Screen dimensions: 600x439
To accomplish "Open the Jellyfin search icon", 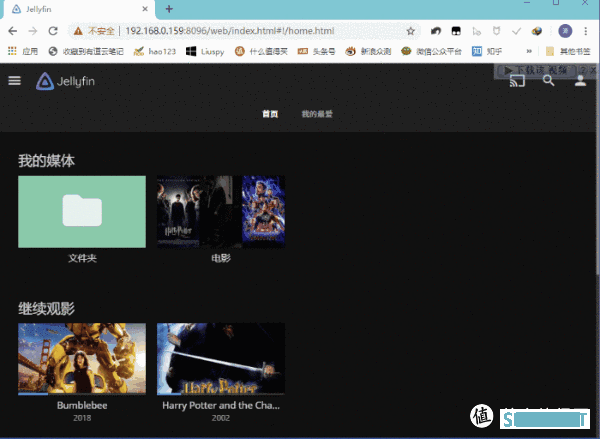I will (x=548, y=81).
